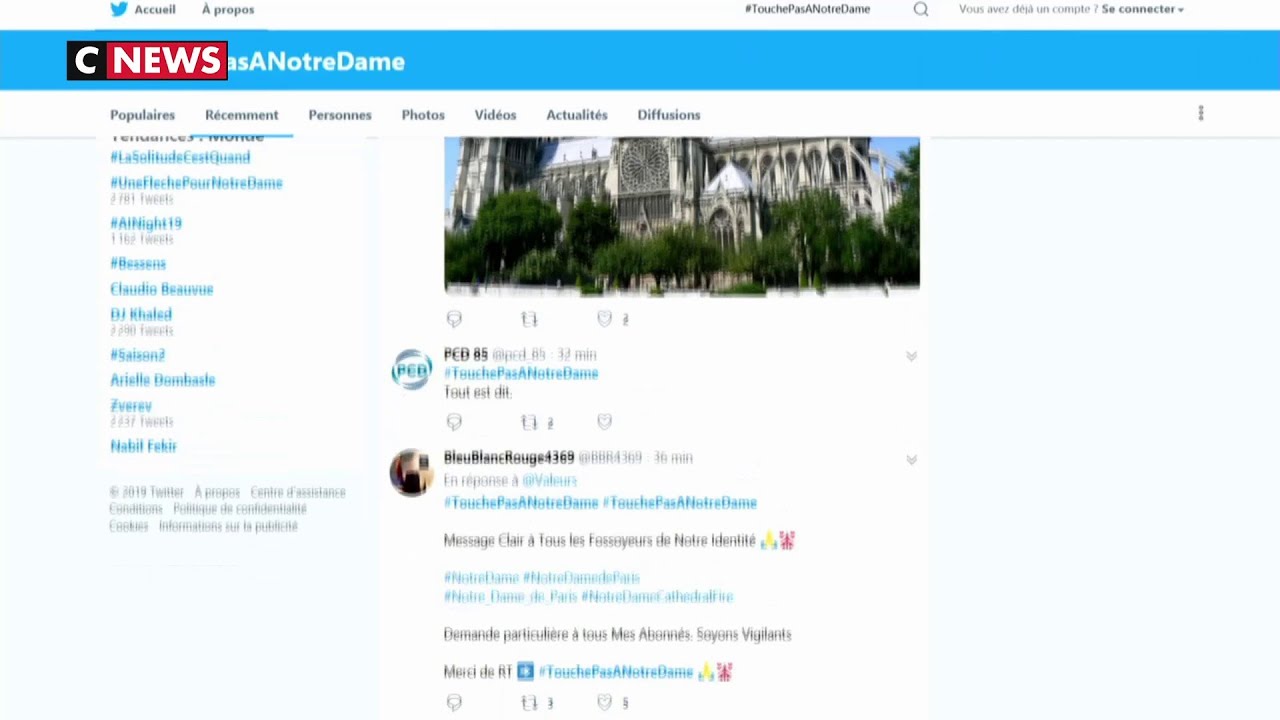Click the retweet icon on PCB 85's tweet
The width and height of the screenshot is (1280, 720).
coord(529,421)
